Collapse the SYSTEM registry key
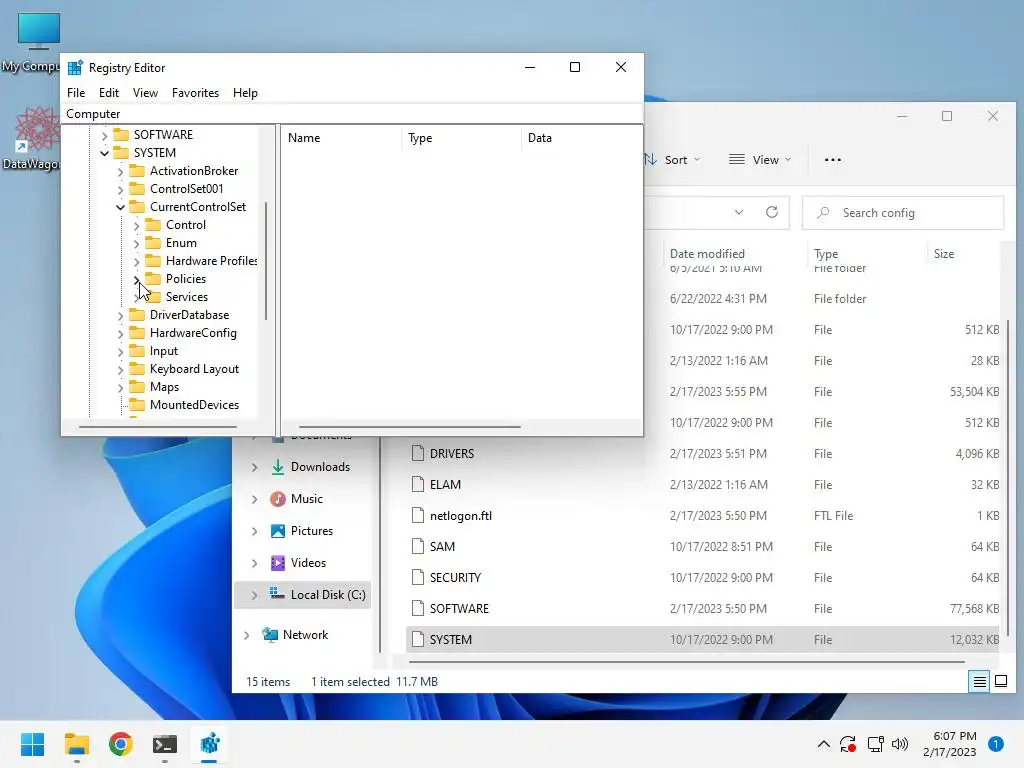This screenshot has width=1024, height=768. point(104,153)
